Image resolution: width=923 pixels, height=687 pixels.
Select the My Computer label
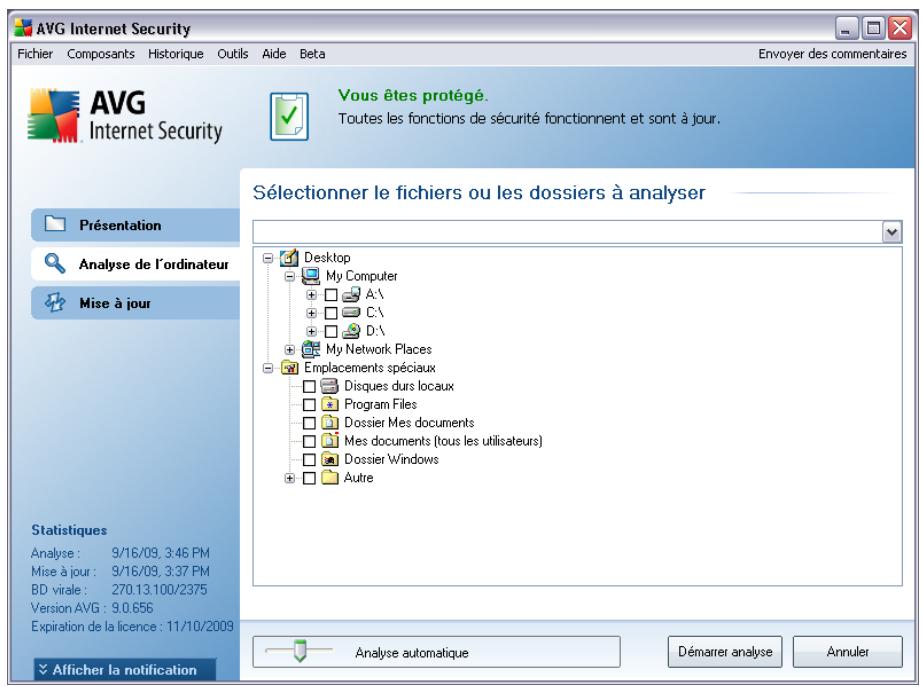(x=361, y=276)
